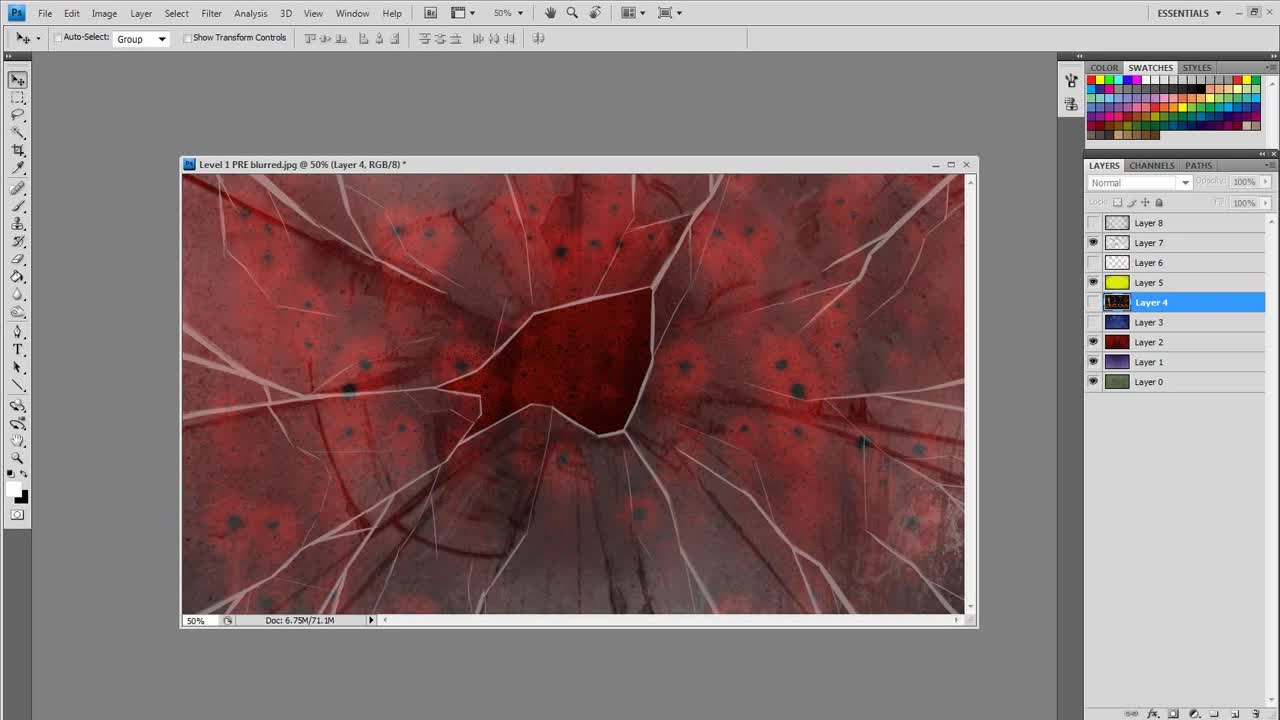Click the foreground color swatch
The height and width of the screenshot is (720, 1280).
pyautogui.click(x=14, y=489)
